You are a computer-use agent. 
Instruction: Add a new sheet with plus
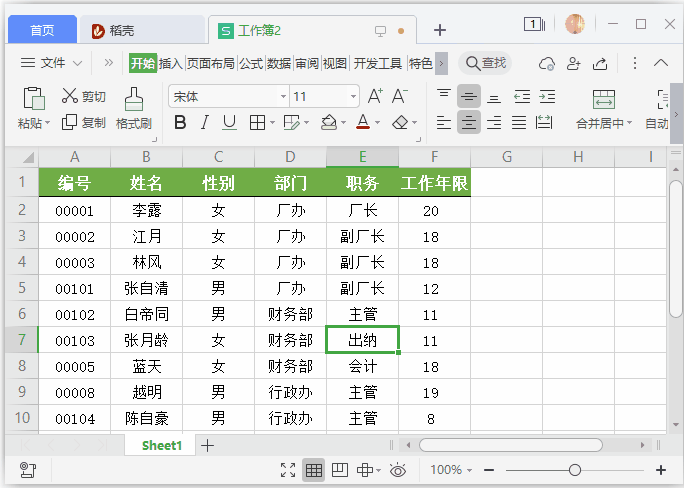pos(207,445)
